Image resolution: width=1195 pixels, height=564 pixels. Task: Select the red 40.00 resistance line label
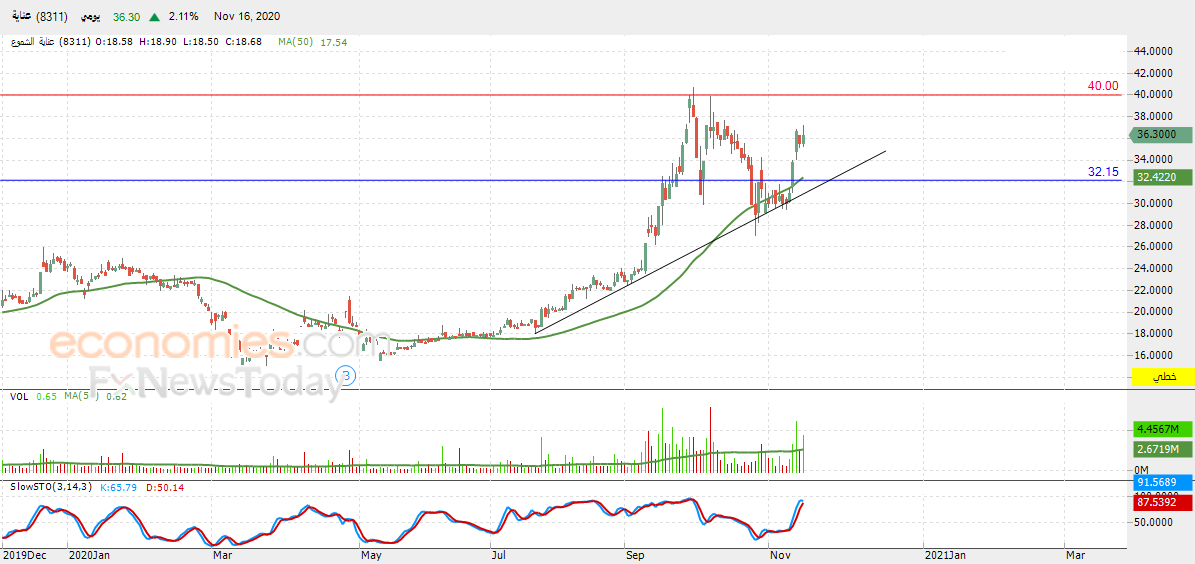tap(1103, 86)
